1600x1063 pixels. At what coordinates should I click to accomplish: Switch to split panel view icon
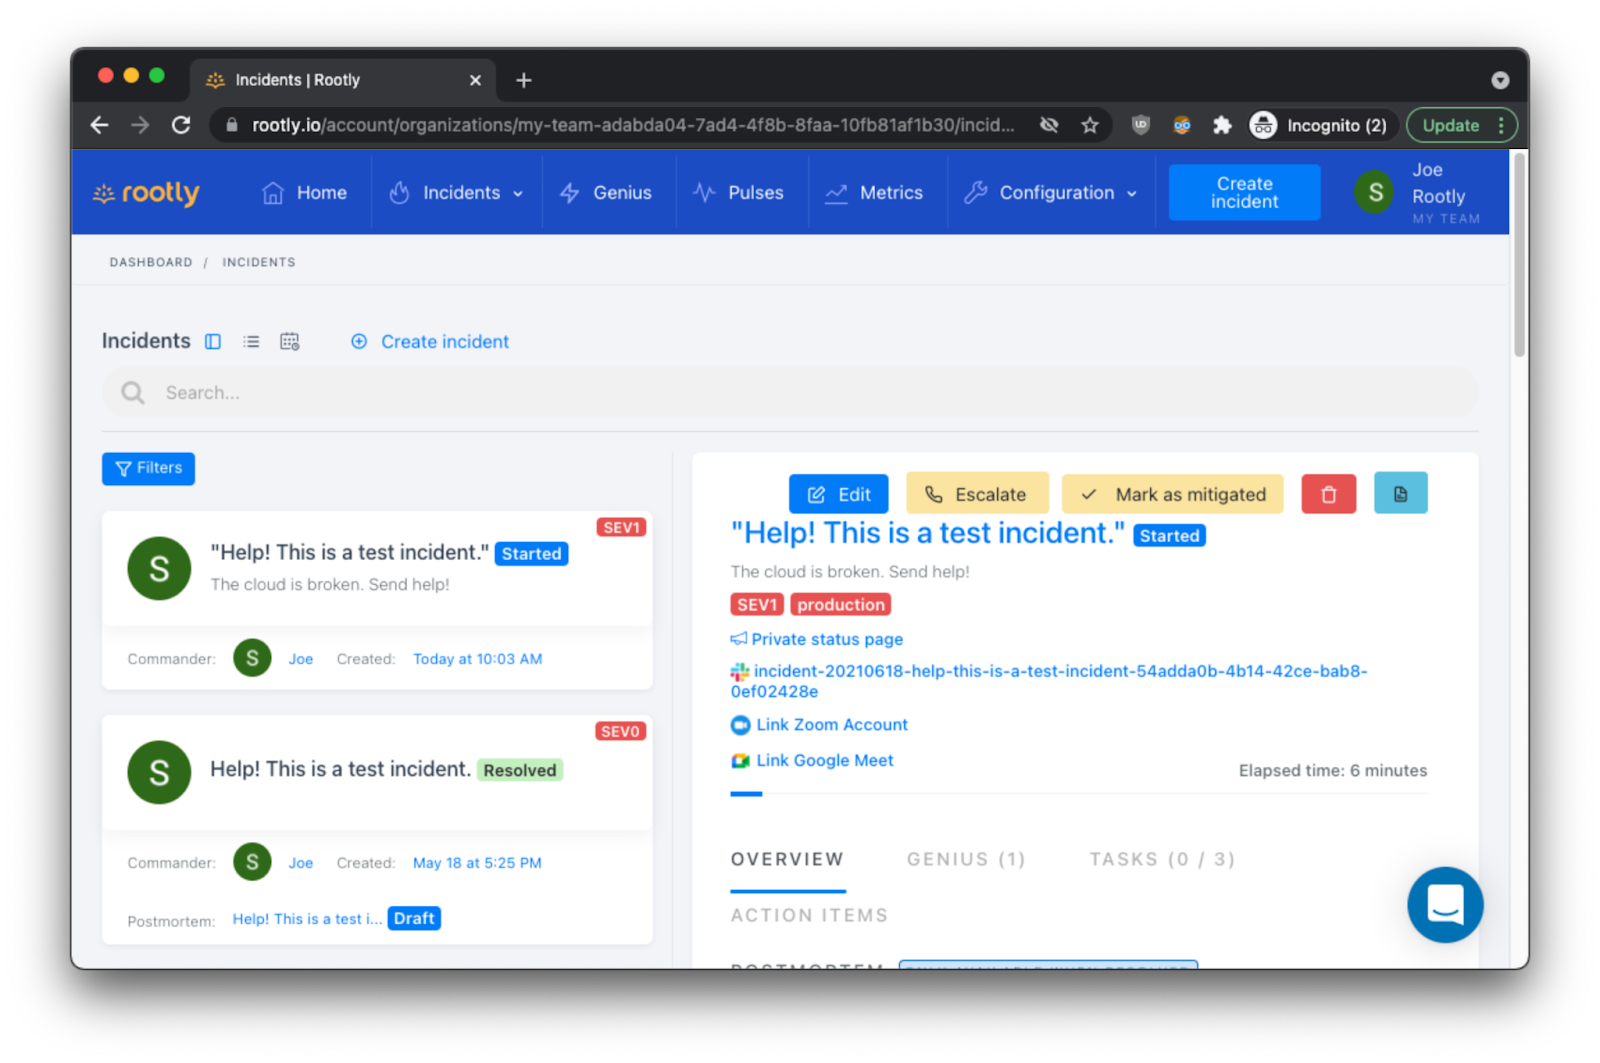point(213,342)
